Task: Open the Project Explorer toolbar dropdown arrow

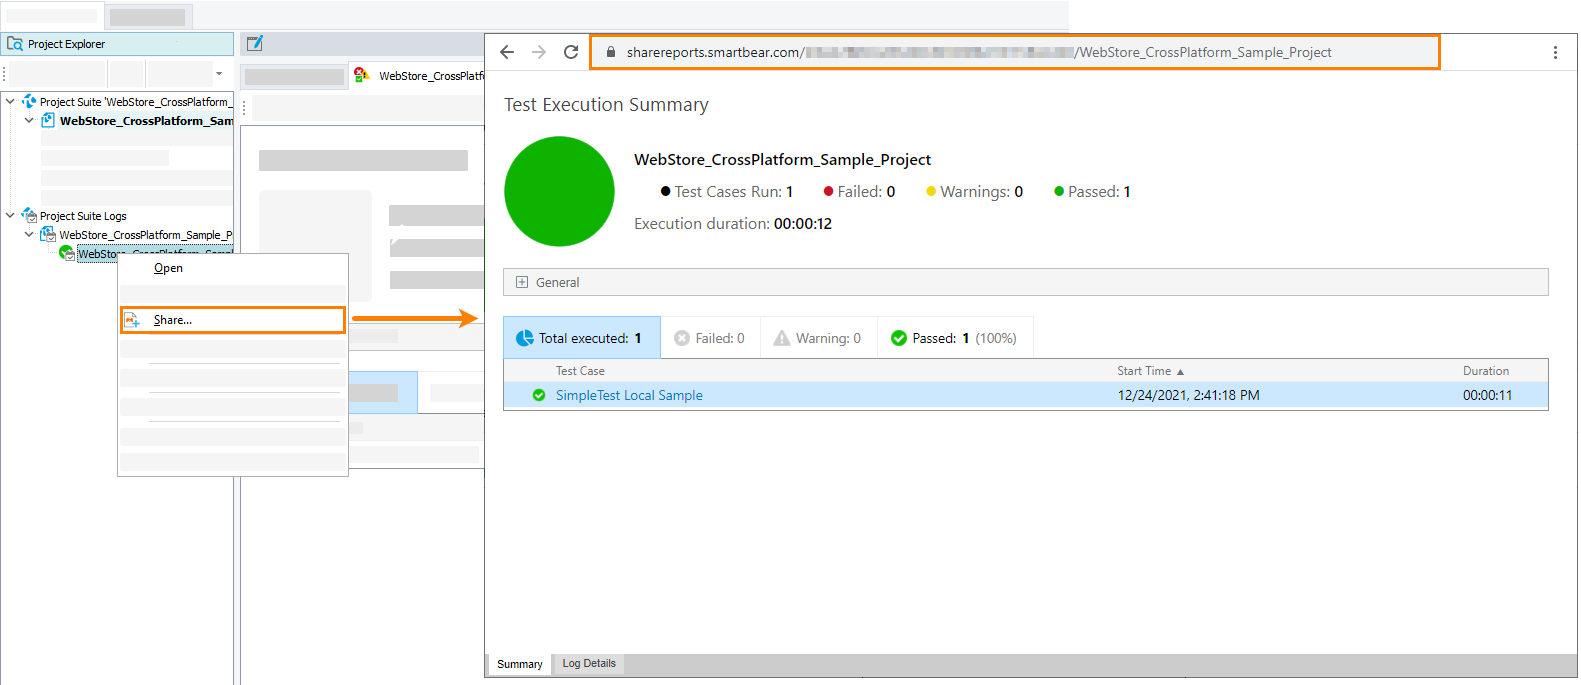Action: [219, 74]
